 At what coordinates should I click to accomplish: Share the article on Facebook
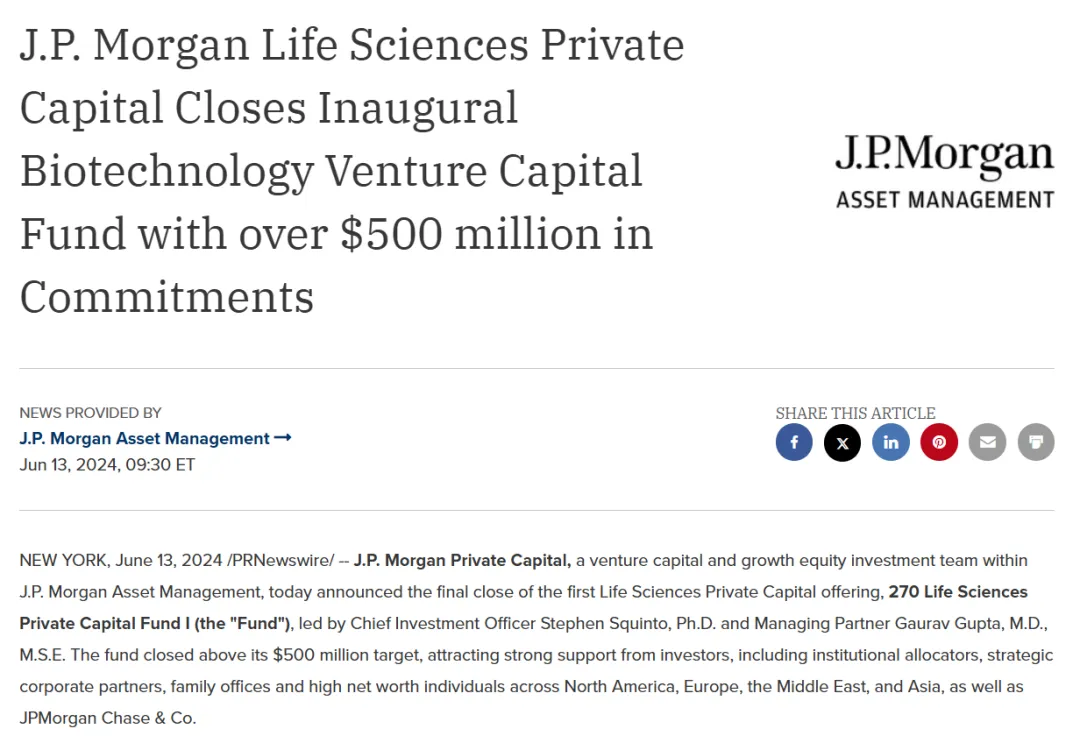pyautogui.click(x=794, y=442)
